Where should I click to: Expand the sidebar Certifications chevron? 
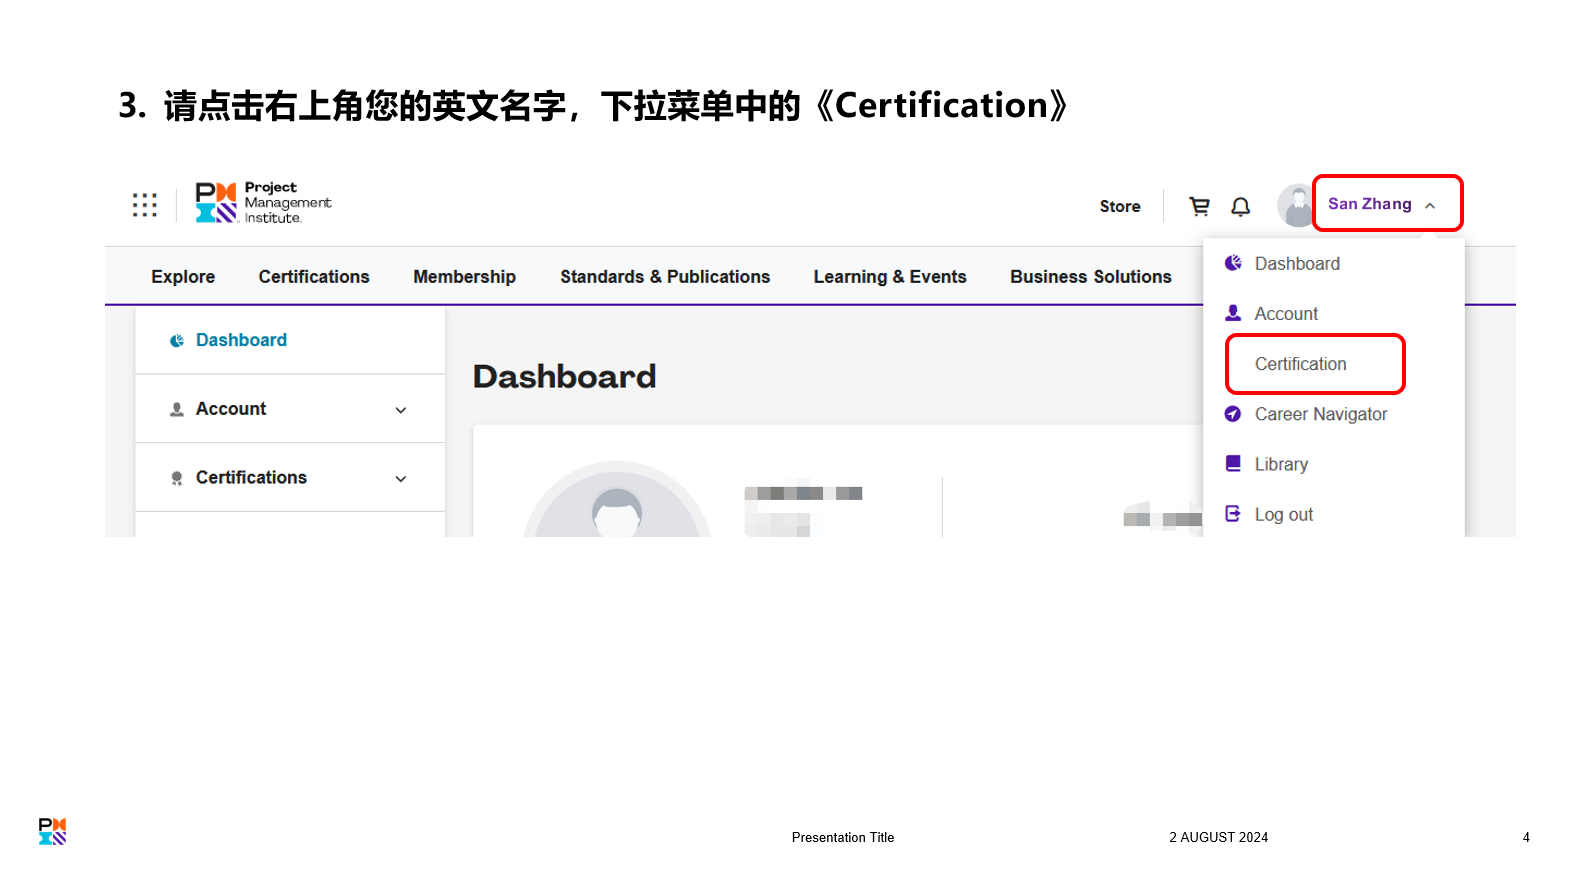[401, 479]
